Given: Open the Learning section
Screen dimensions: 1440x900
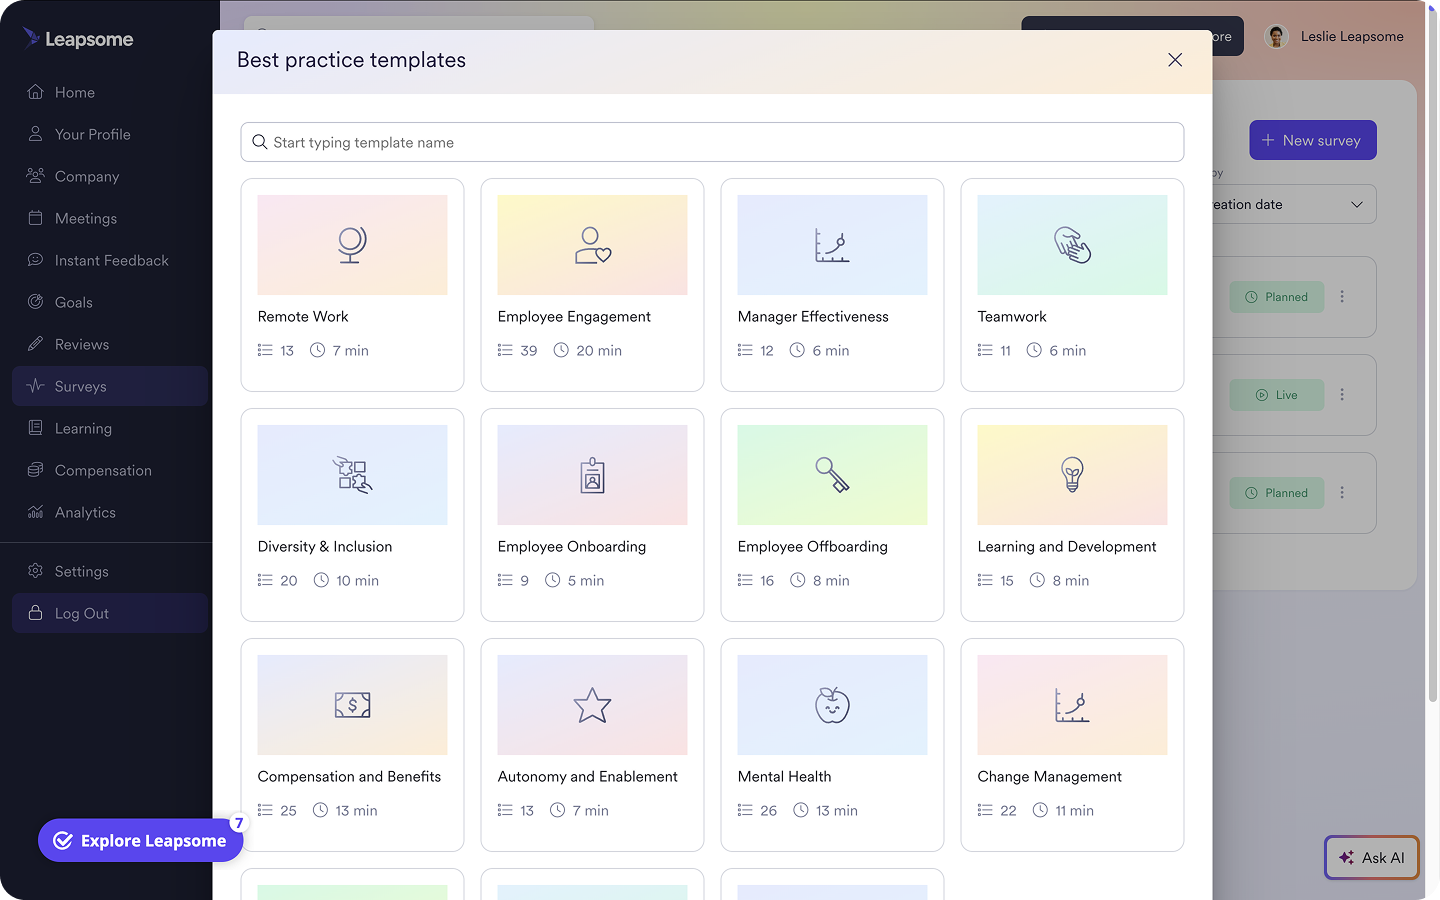Looking at the screenshot, I should [x=110, y=428].
